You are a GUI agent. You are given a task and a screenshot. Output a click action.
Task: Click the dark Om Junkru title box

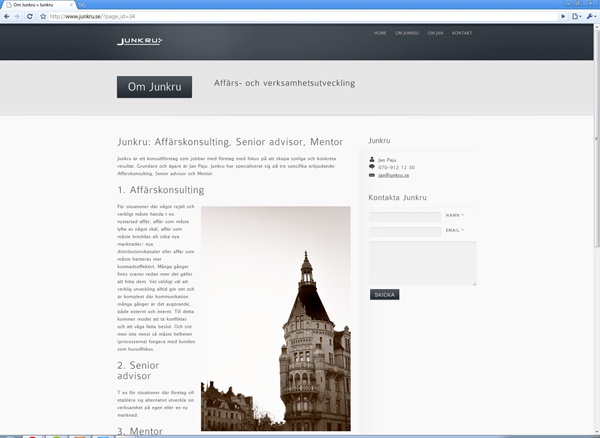[x=155, y=87]
